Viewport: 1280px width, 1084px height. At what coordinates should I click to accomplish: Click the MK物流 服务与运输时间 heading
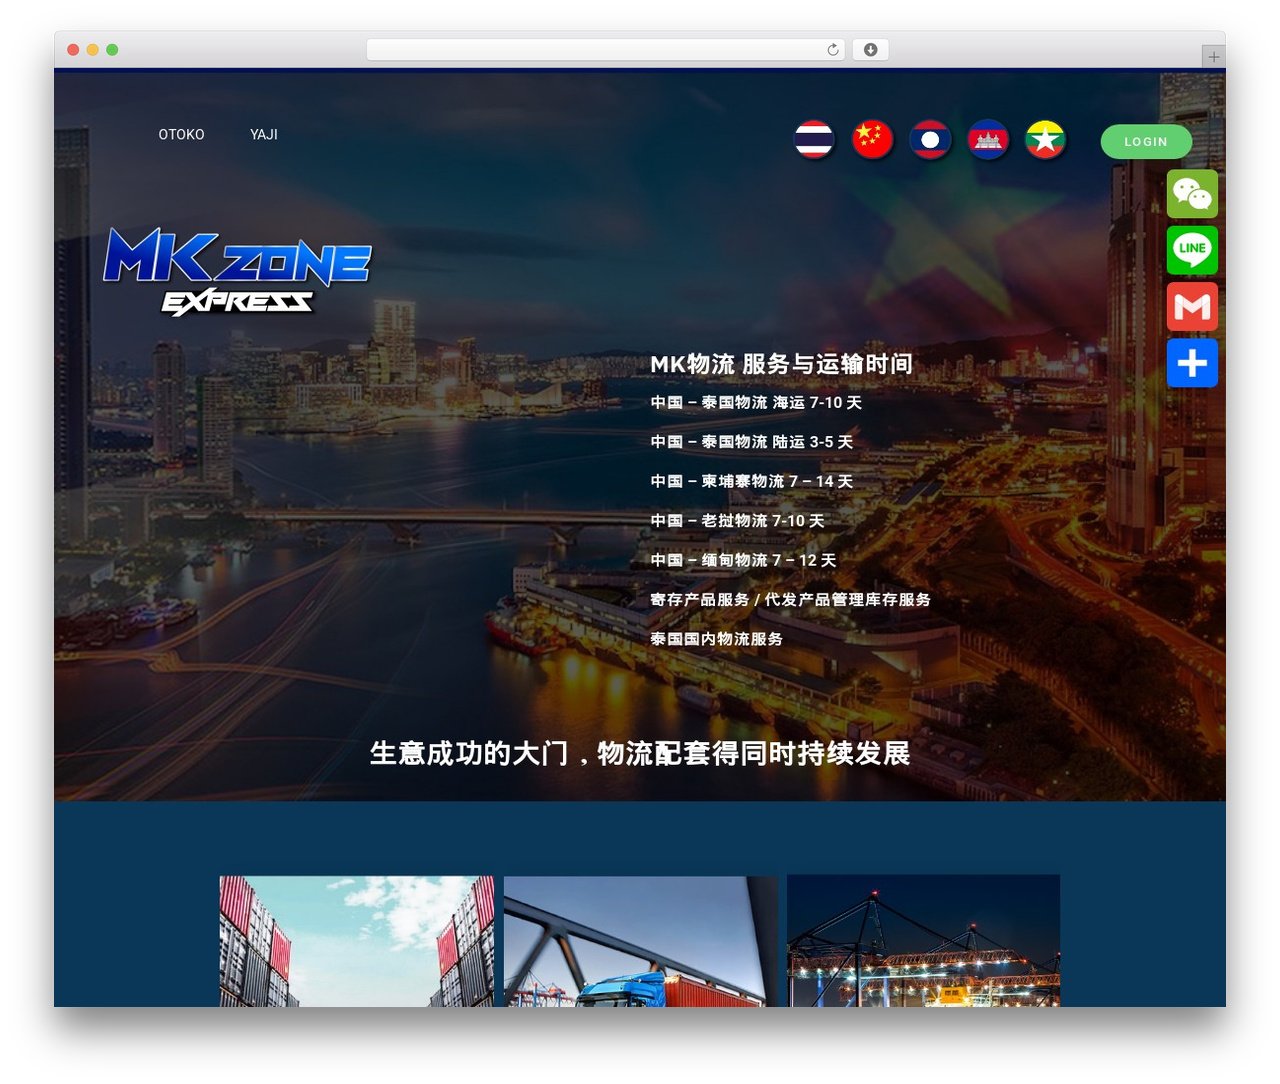pyautogui.click(x=781, y=364)
